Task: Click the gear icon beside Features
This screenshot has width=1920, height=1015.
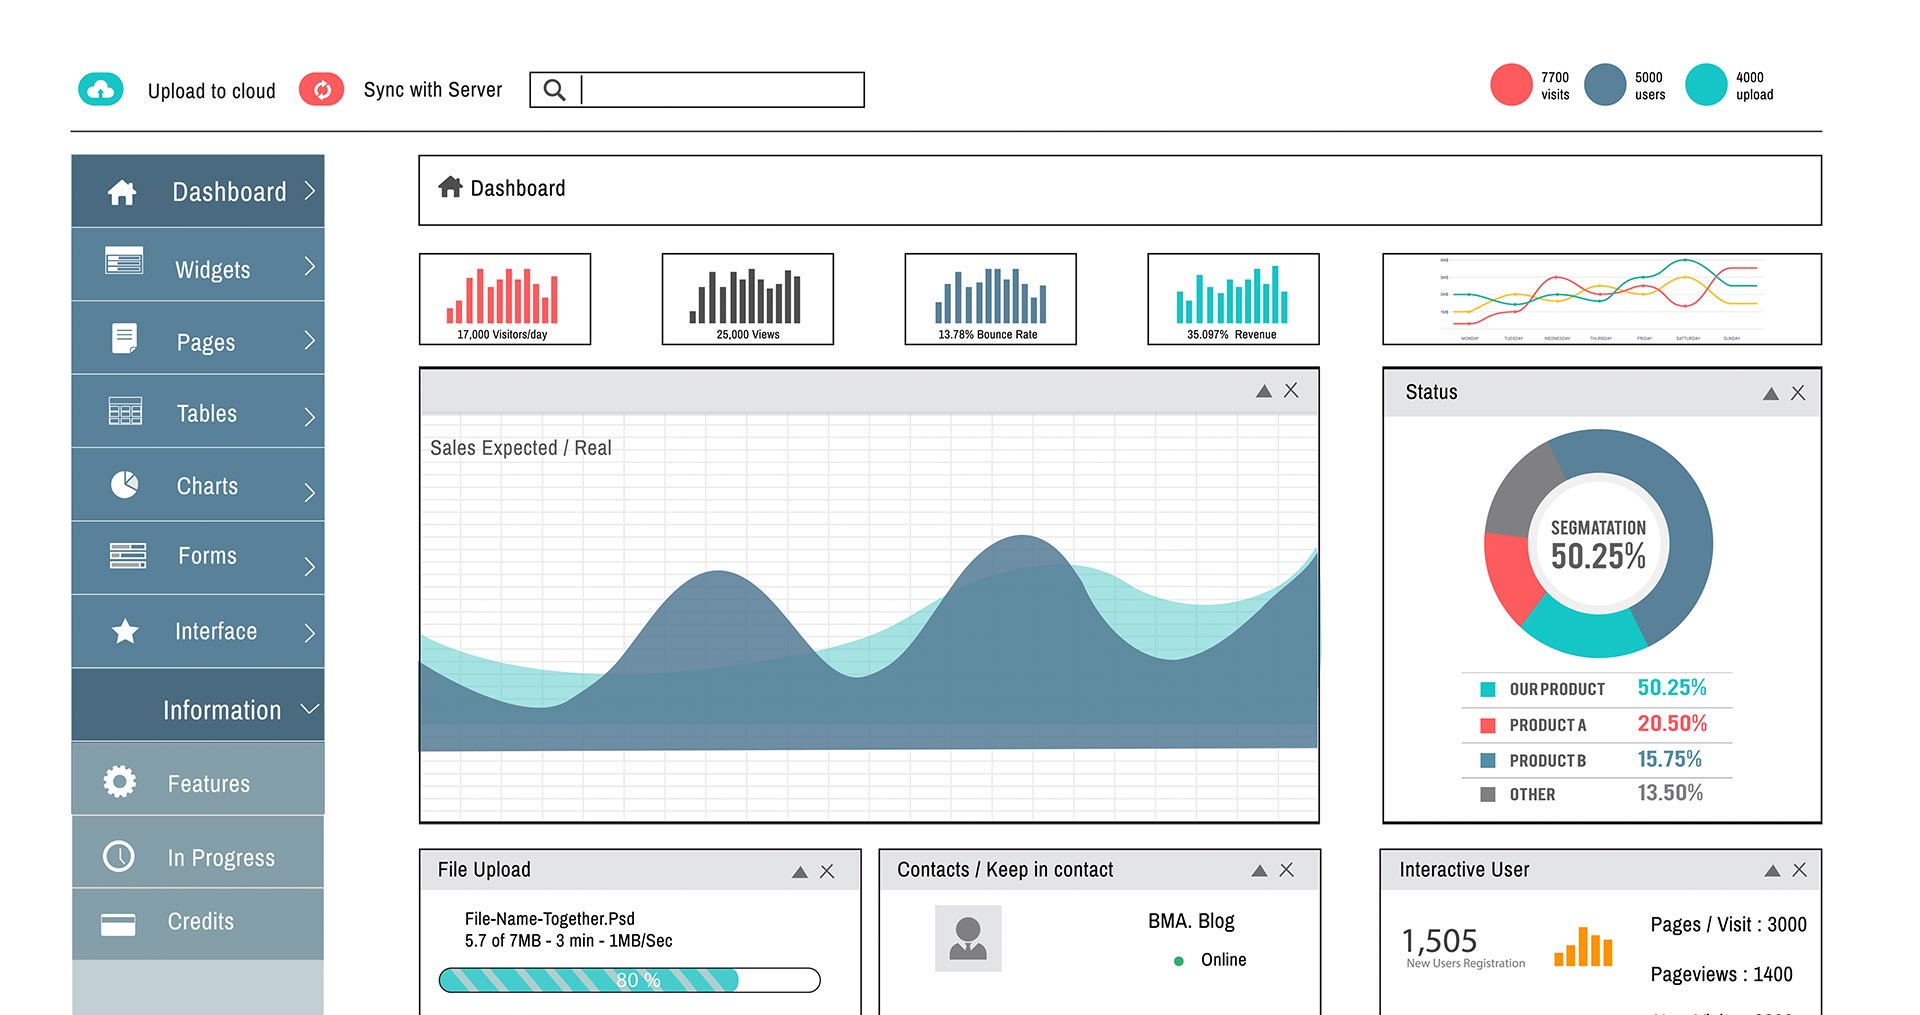Action: pyautogui.click(x=120, y=781)
